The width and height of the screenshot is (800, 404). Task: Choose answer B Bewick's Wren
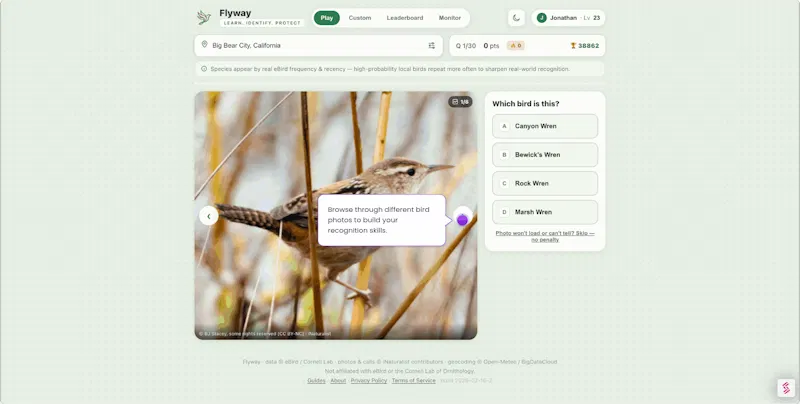(545, 155)
